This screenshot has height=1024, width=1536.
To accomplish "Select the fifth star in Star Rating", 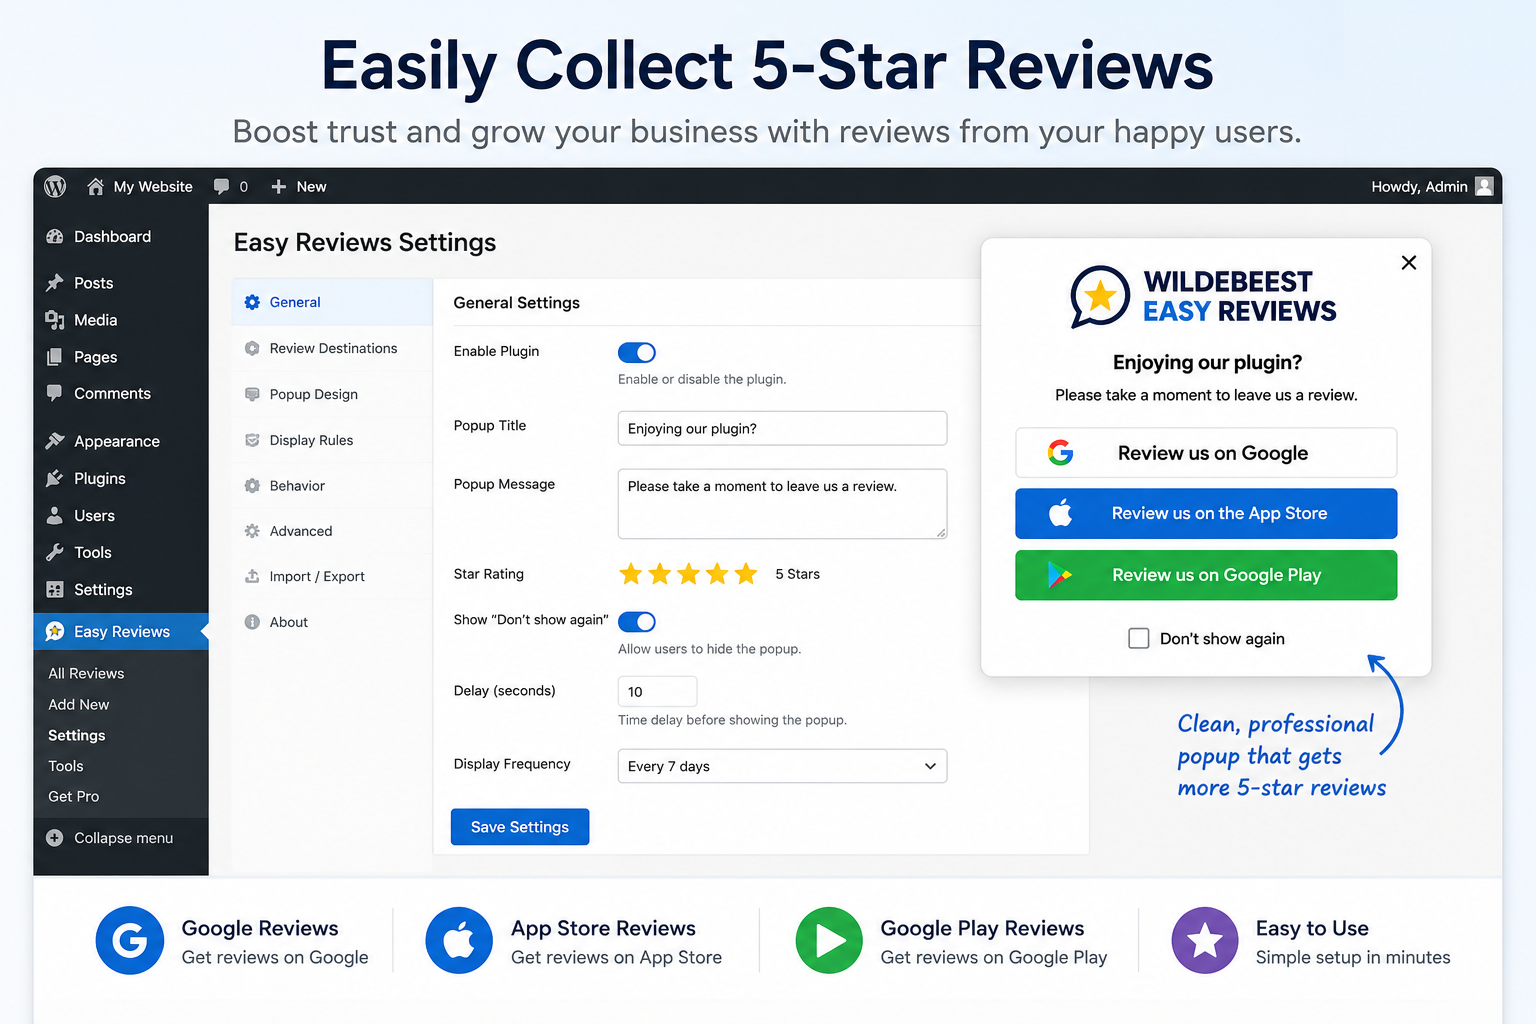I will (x=746, y=574).
